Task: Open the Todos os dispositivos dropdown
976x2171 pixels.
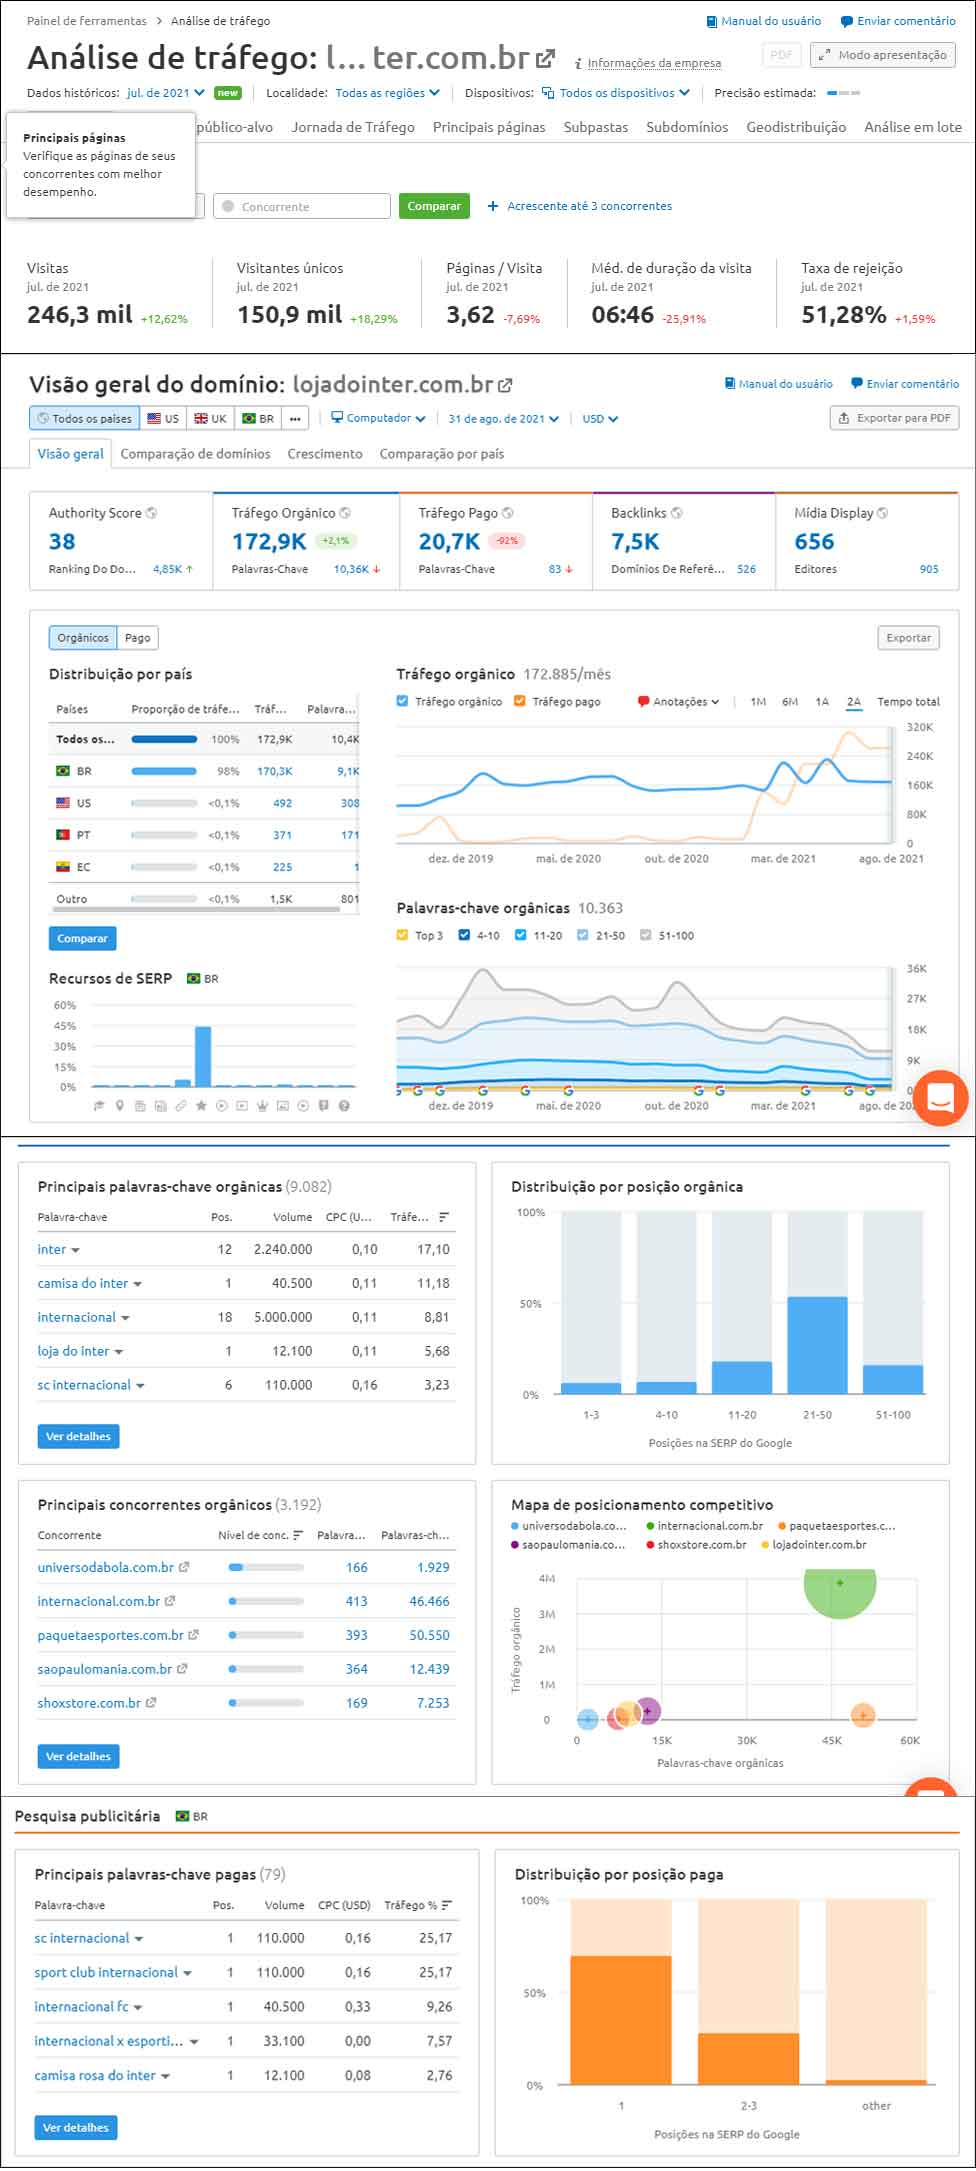Action: [x=616, y=93]
